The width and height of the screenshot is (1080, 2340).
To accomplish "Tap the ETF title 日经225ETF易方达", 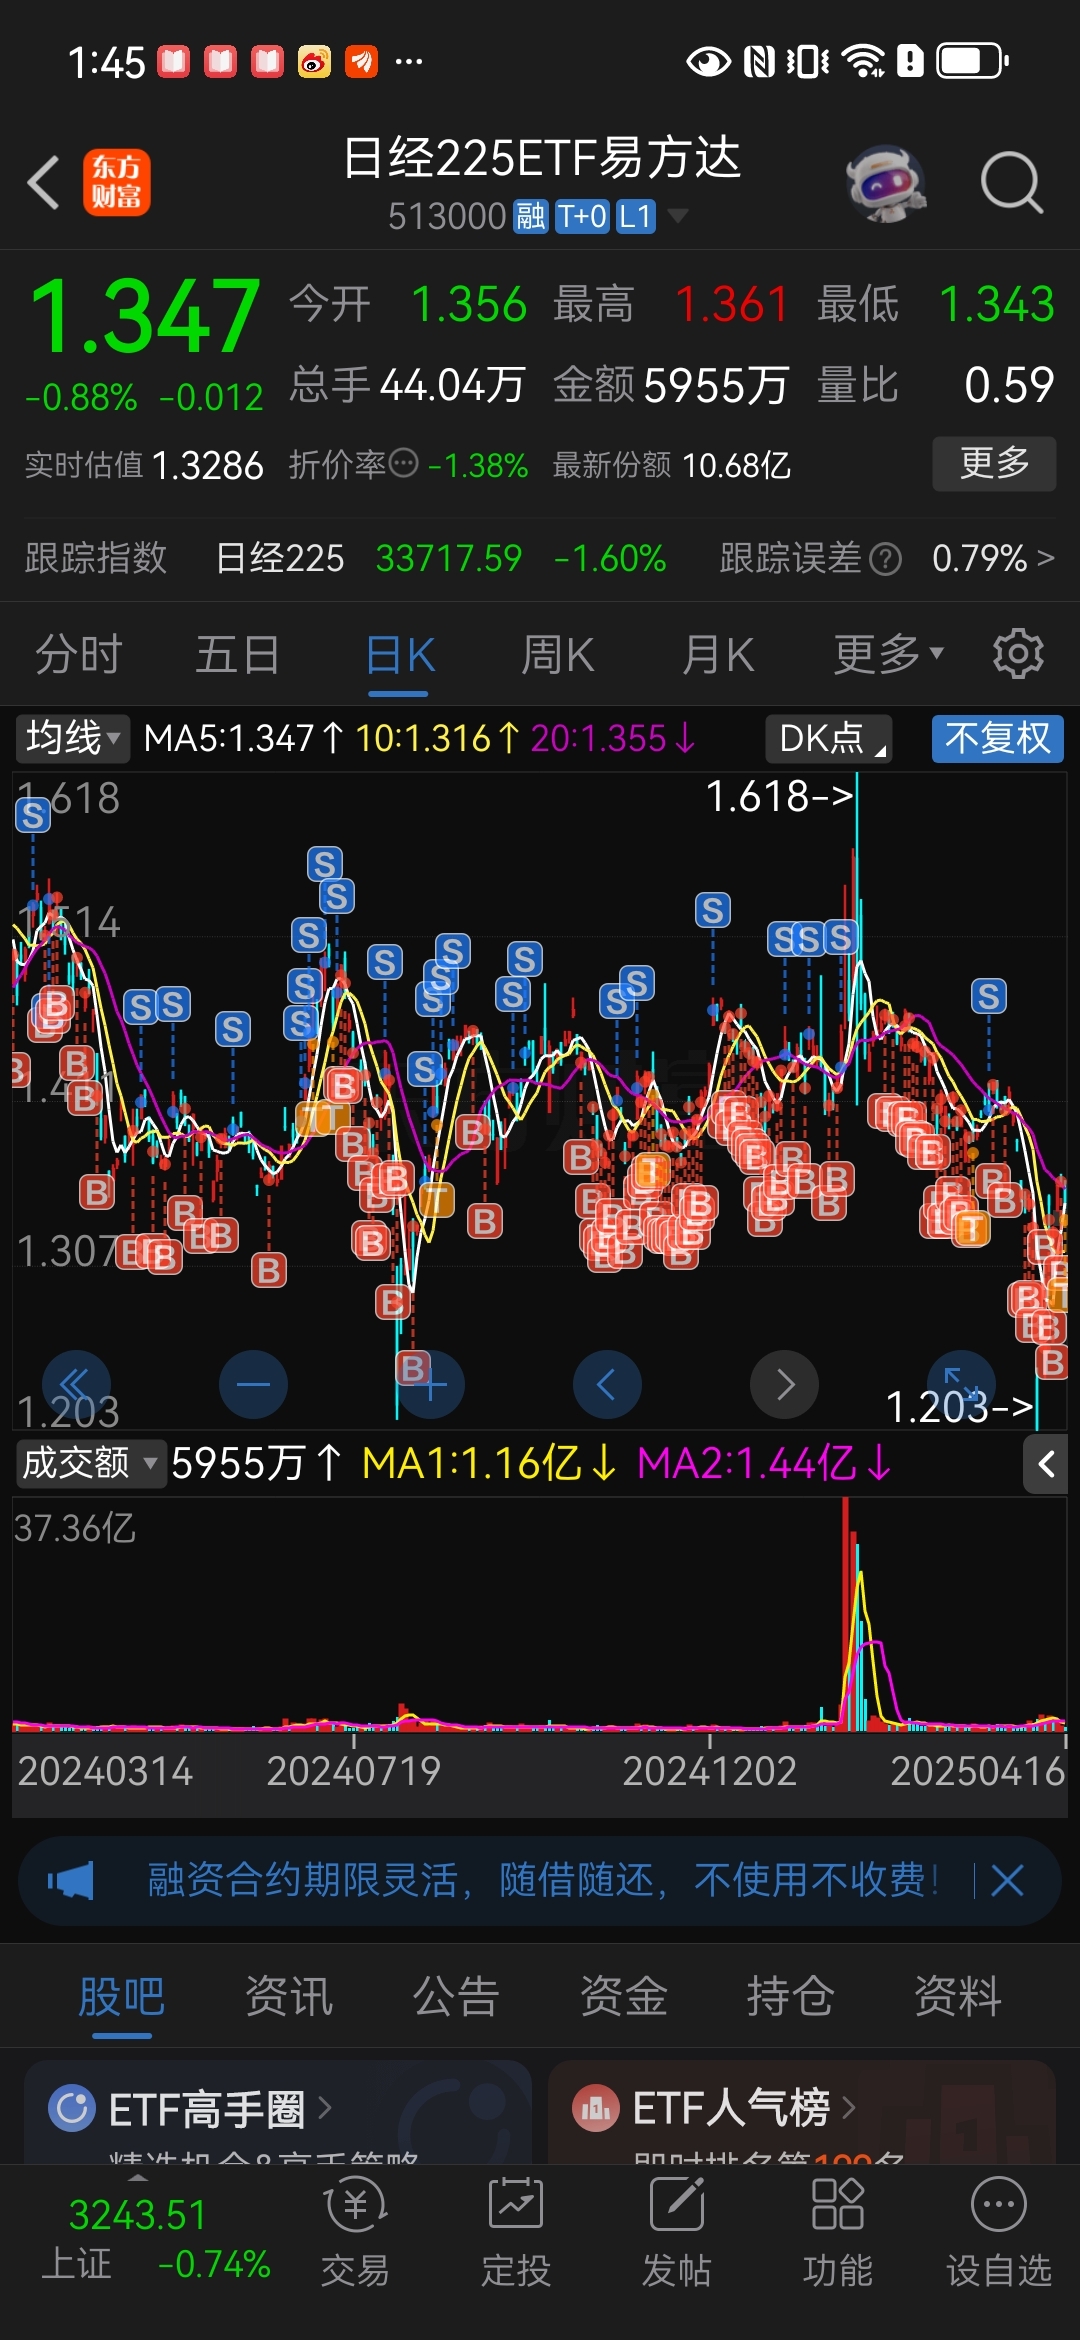I will coord(541,158).
